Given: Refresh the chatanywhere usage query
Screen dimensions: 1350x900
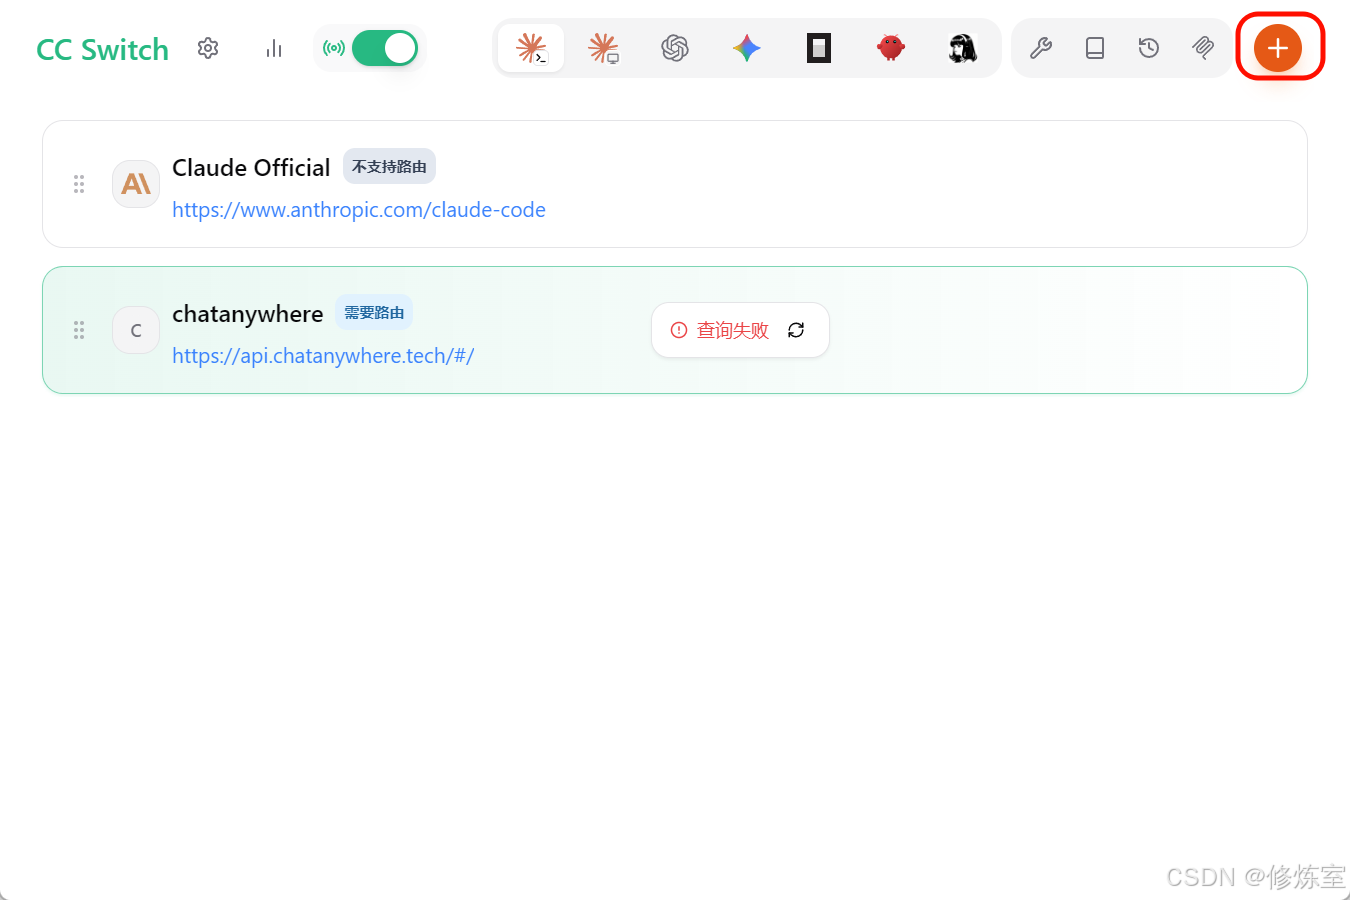Looking at the screenshot, I should point(796,330).
